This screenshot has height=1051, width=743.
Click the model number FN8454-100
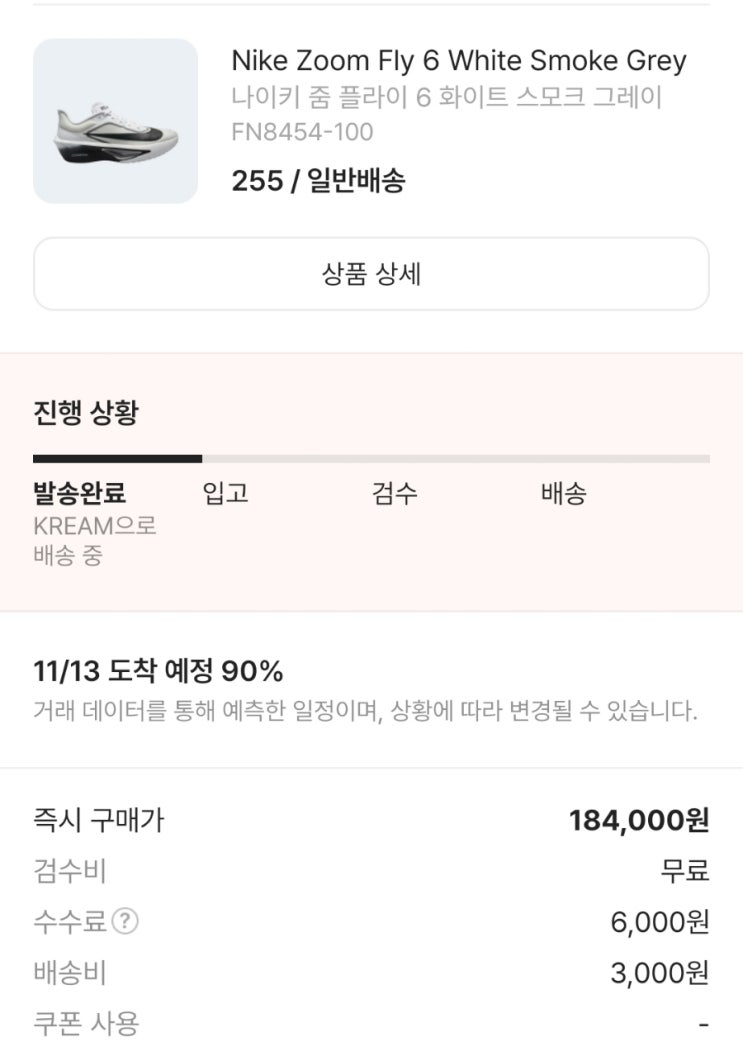[x=302, y=132]
